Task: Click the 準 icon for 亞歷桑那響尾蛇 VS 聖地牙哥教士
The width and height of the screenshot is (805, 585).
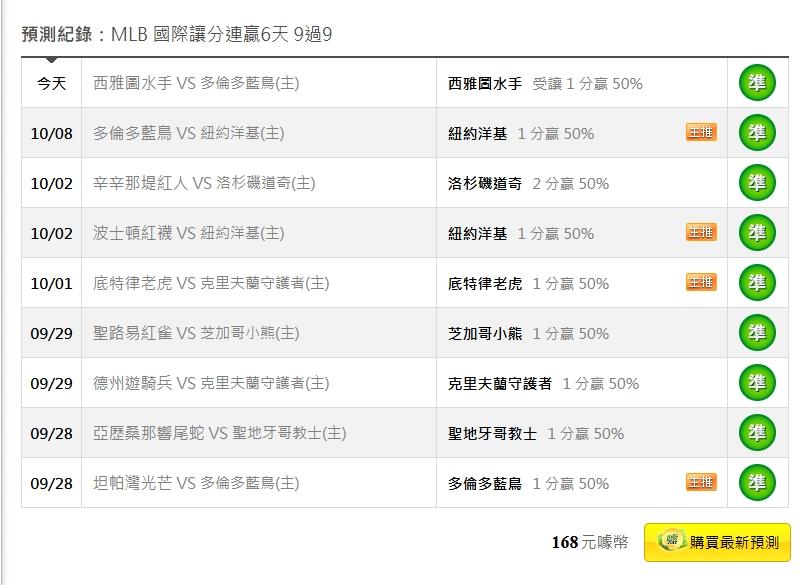Action: [x=757, y=433]
